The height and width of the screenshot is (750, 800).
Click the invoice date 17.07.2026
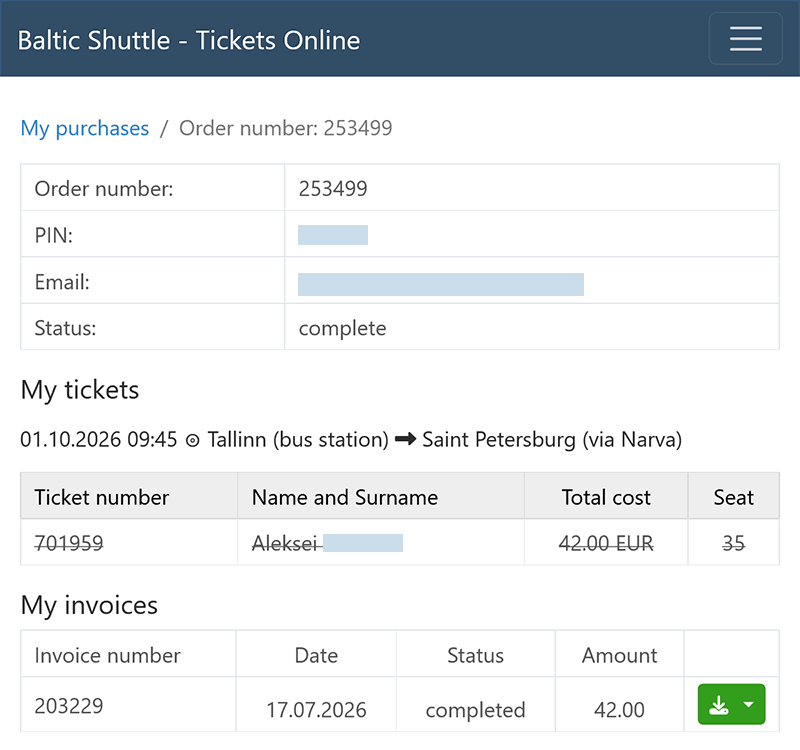point(316,710)
